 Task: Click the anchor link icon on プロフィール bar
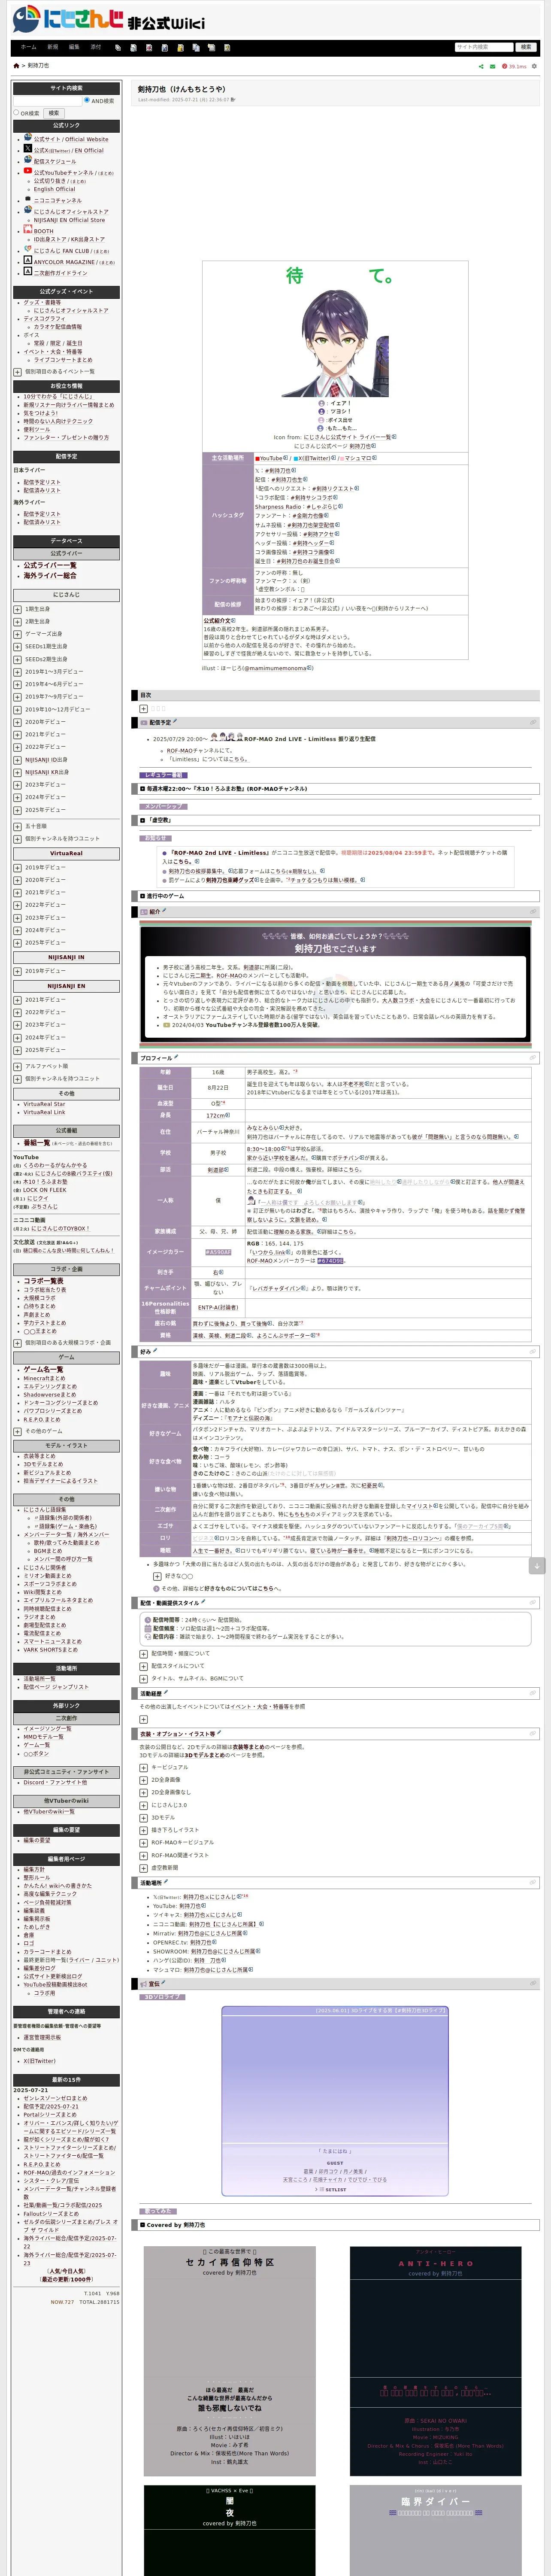pyautogui.click(x=533, y=1058)
